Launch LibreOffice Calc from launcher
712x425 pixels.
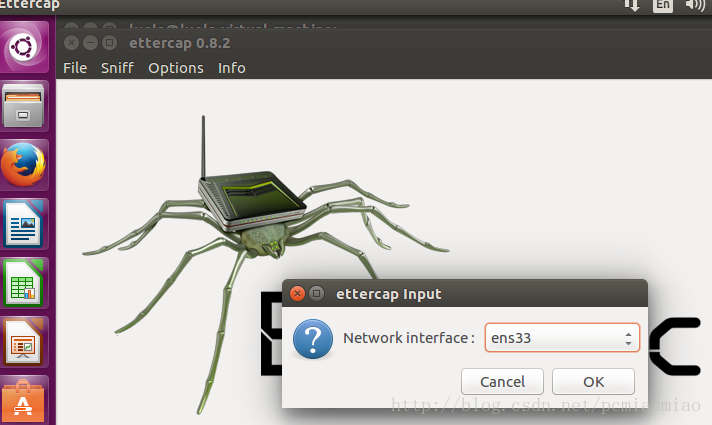tap(23, 283)
